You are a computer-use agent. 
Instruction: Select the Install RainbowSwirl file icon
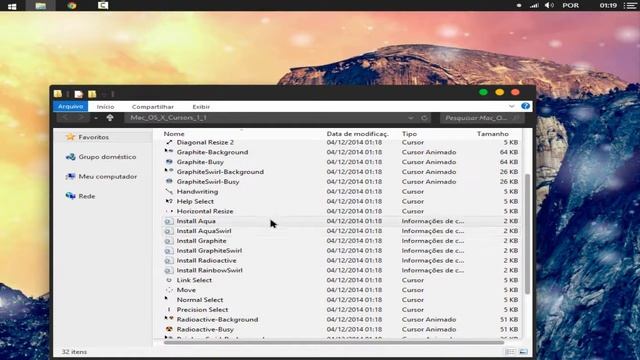pos(169,270)
